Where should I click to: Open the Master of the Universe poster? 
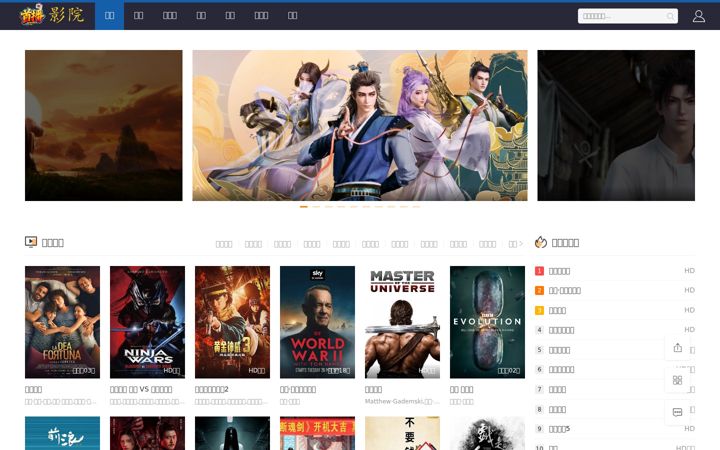(x=402, y=322)
